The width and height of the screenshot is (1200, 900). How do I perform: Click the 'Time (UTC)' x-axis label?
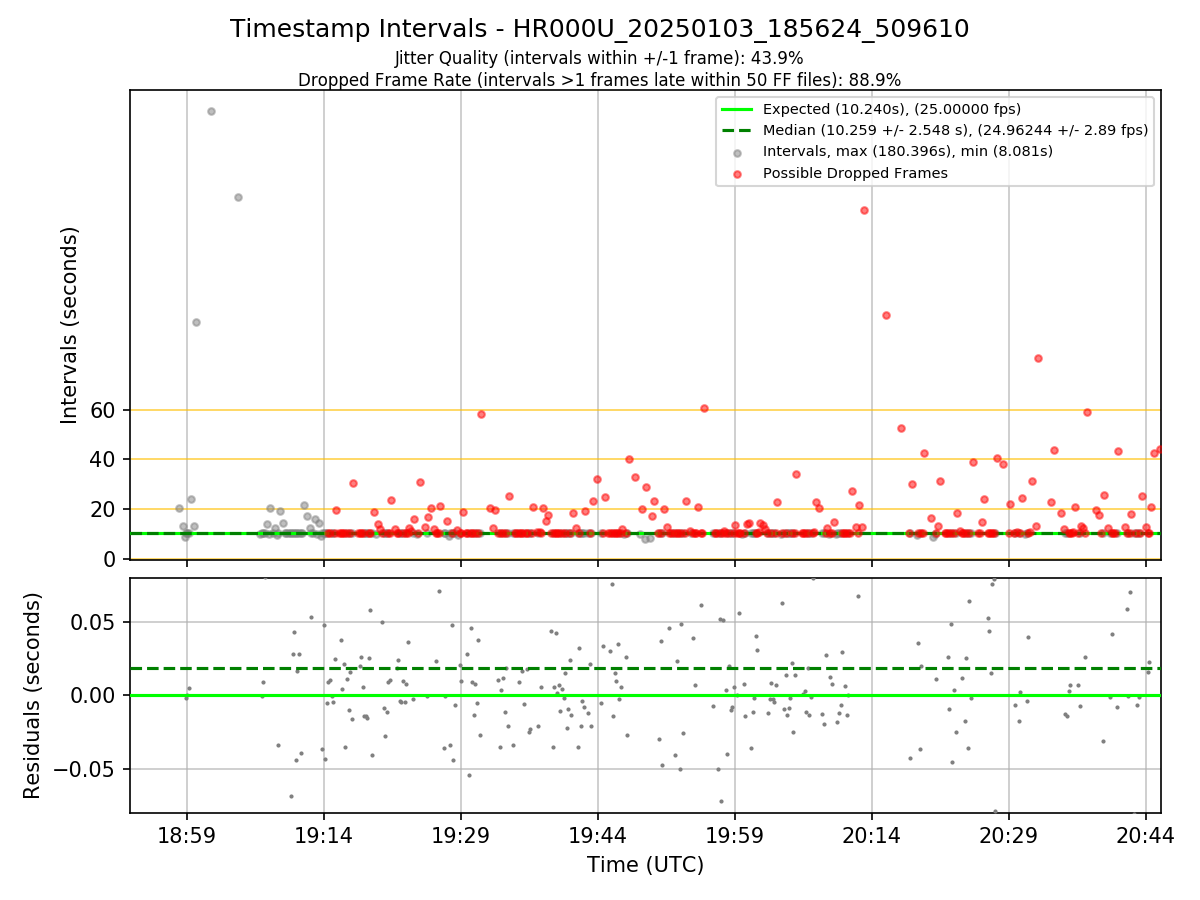pos(645,865)
